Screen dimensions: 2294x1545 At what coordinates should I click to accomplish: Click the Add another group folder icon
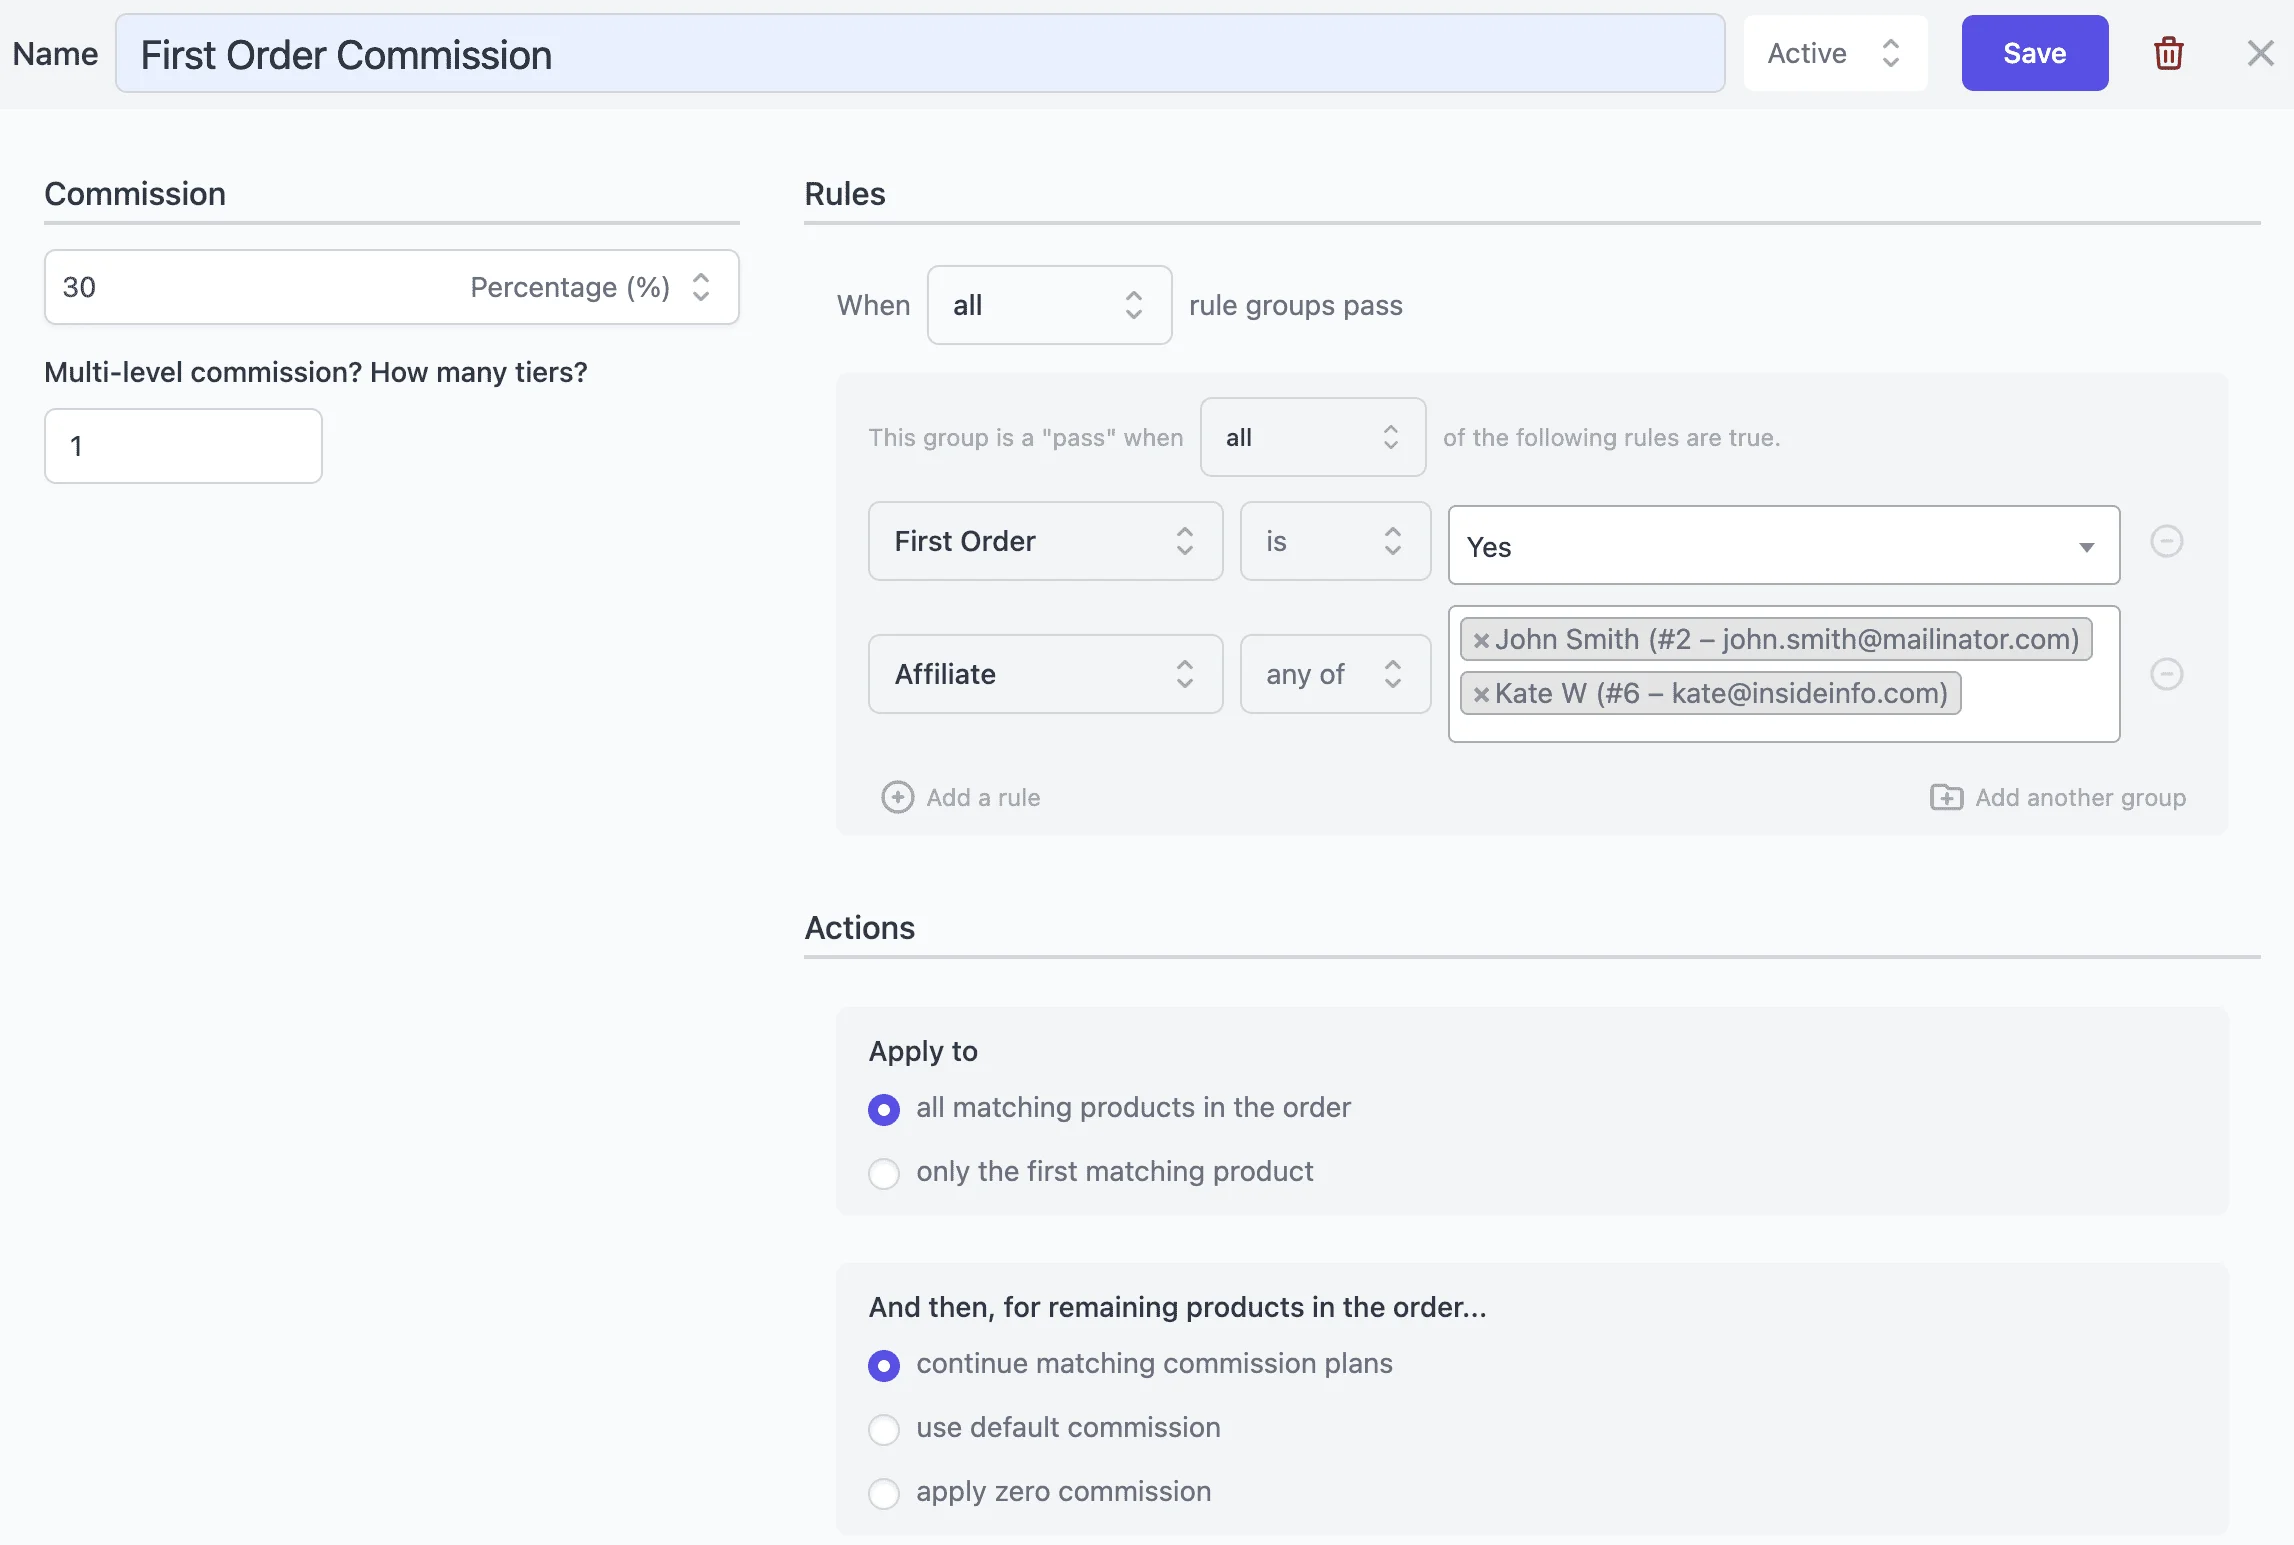point(1946,797)
